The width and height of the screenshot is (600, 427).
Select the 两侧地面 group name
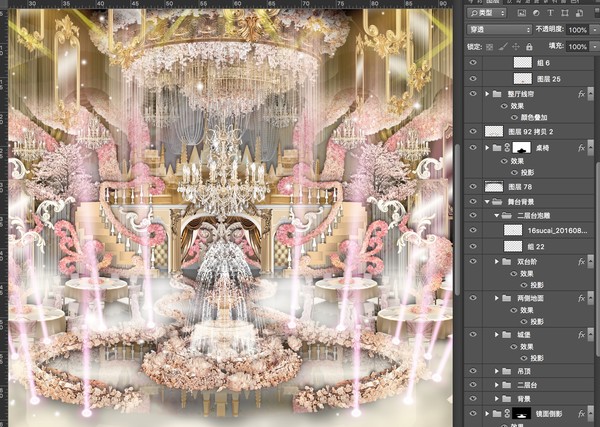(531, 298)
